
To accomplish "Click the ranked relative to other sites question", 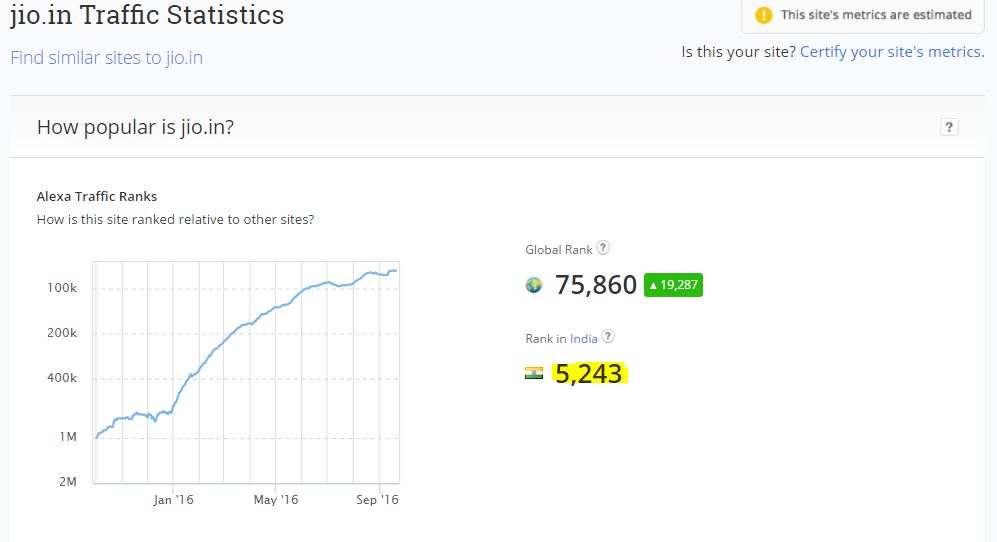I will [x=175, y=219].
